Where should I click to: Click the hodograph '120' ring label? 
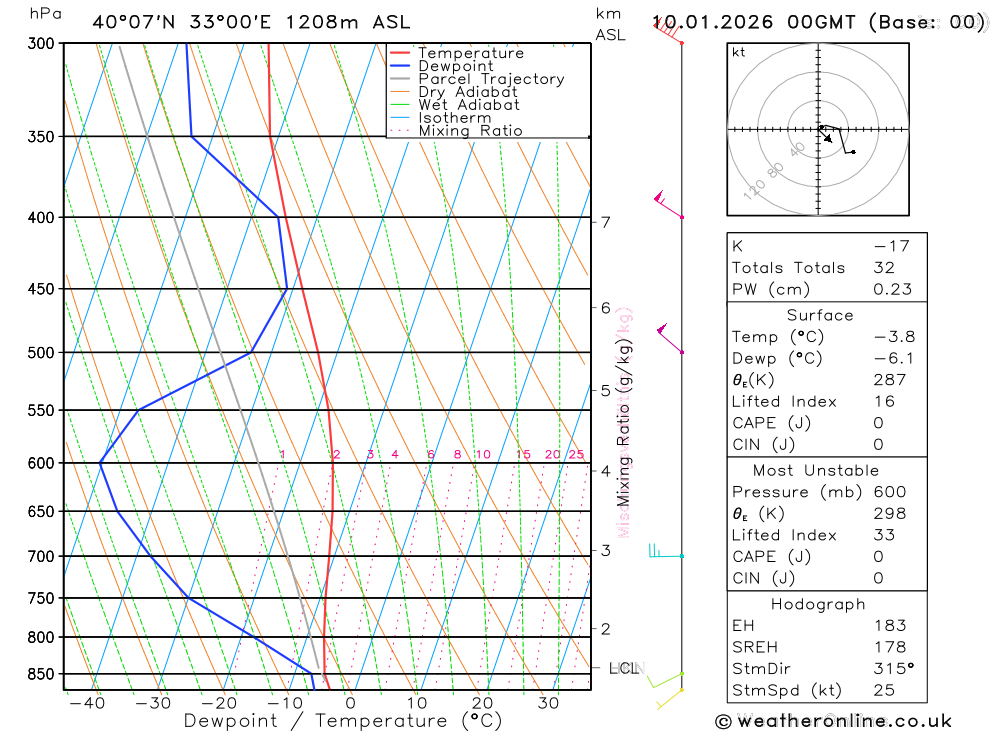click(754, 189)
